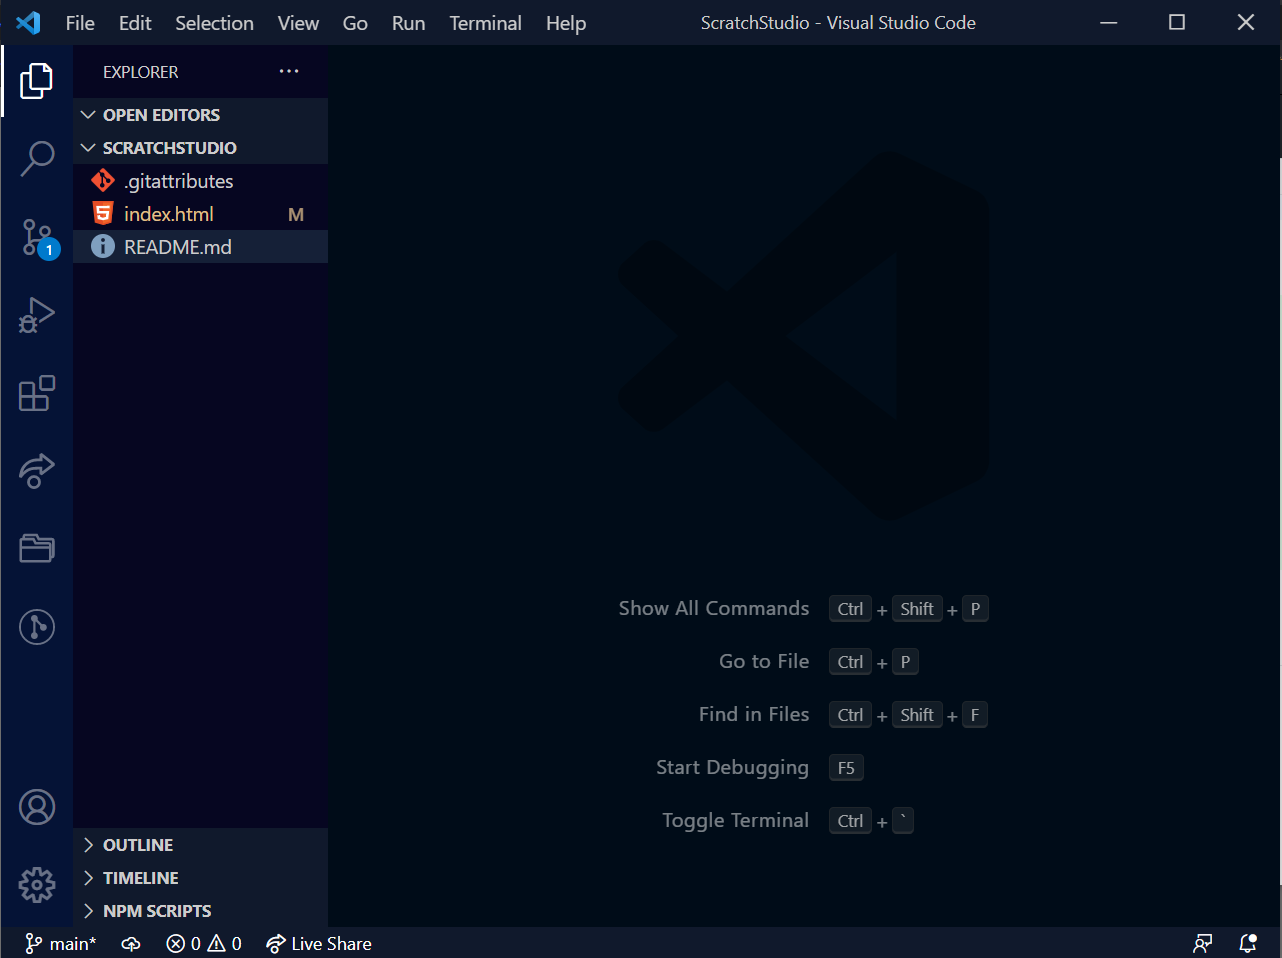This screenshot has width=1282, height=958.
Task: Click the publish to cloud sync icon
Action: tap(131, 943)
